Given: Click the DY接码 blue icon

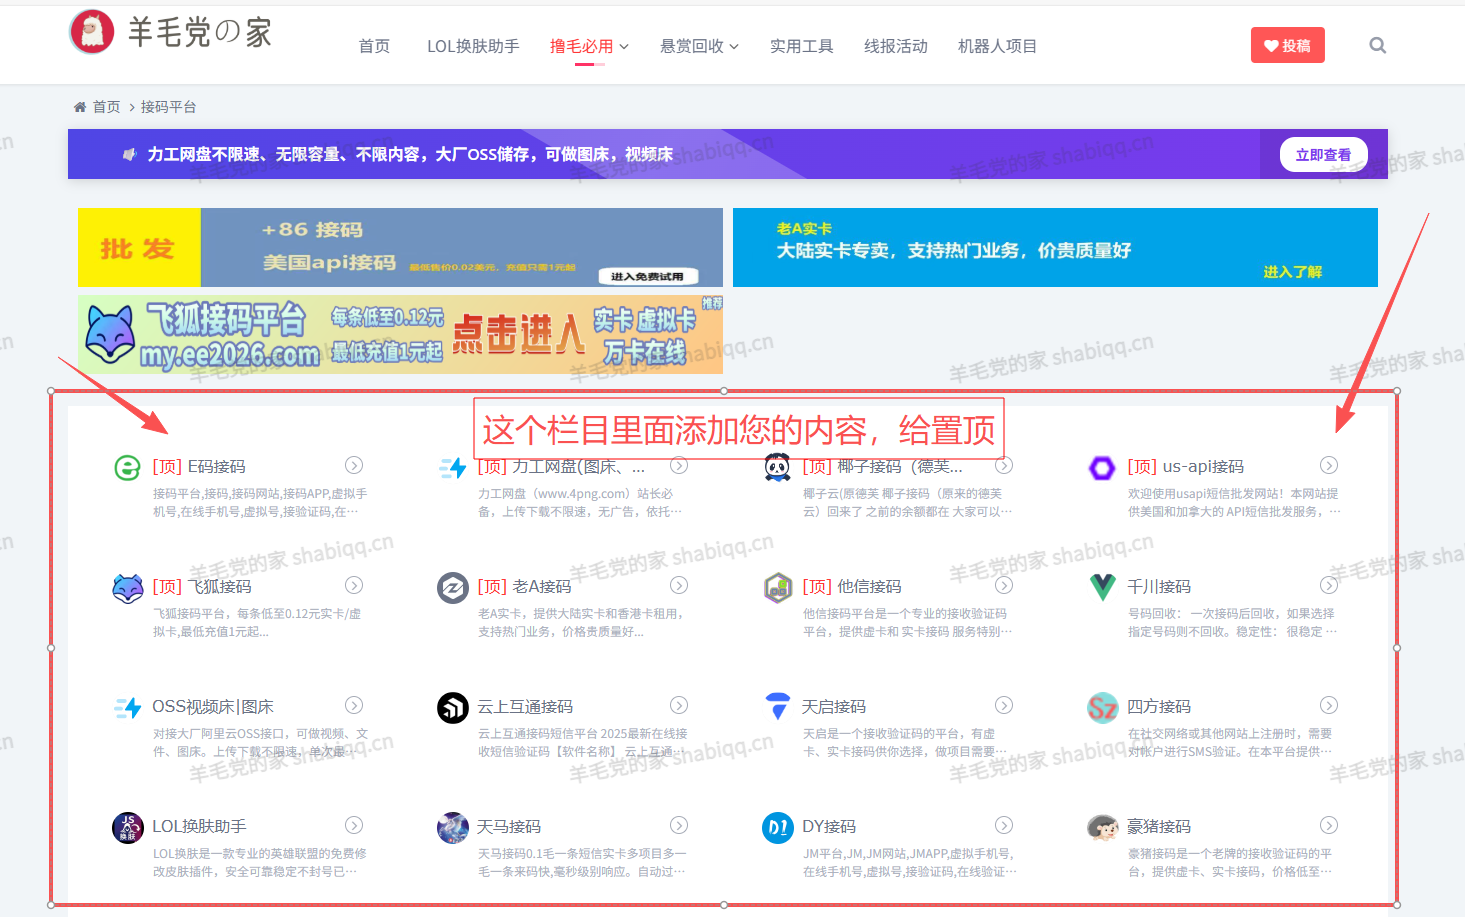Looking at the screenshot, I should pyautogui.click(x=777, y=826).
